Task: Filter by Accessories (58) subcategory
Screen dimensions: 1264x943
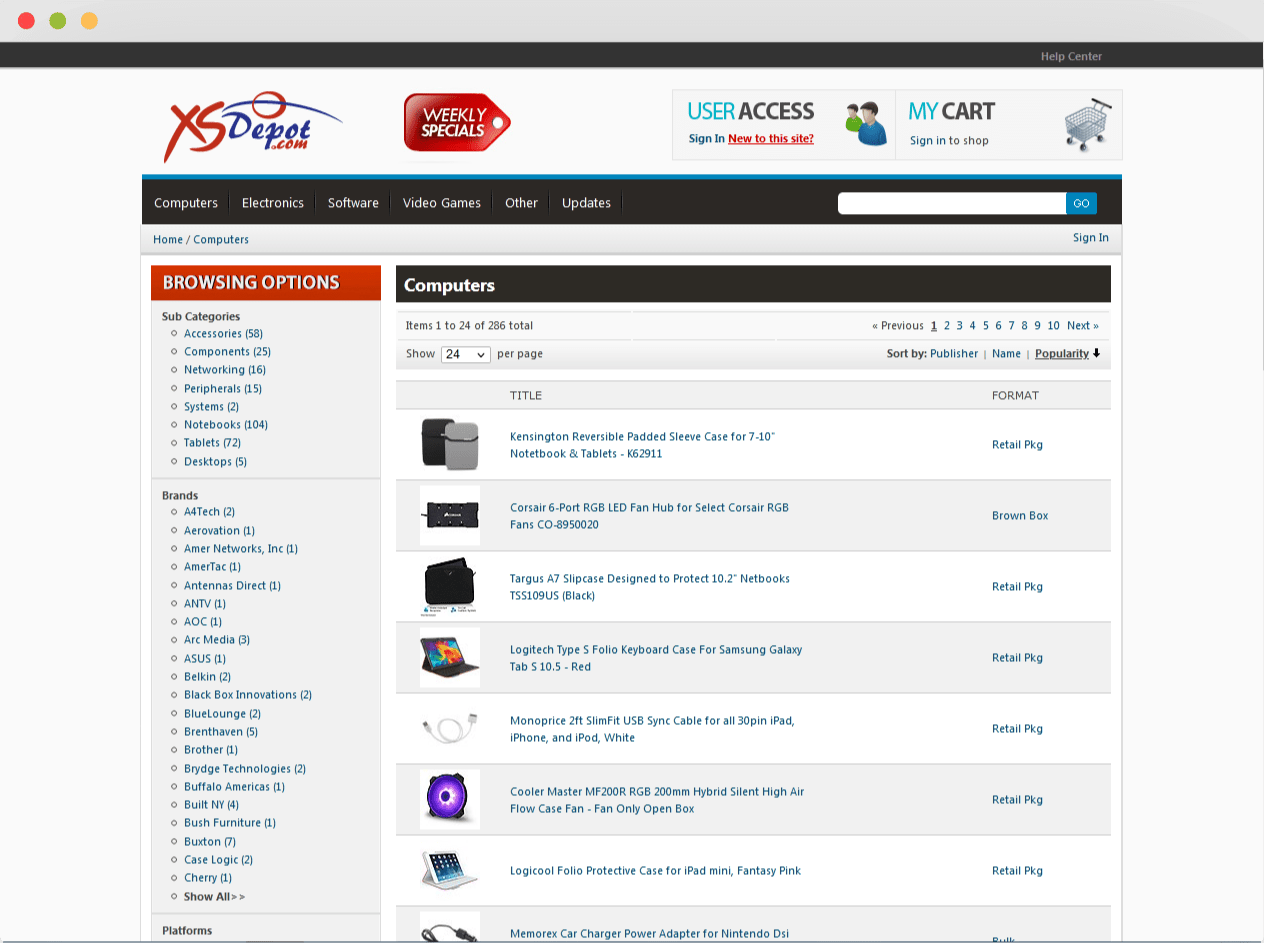Action: (x=223, y=334)
